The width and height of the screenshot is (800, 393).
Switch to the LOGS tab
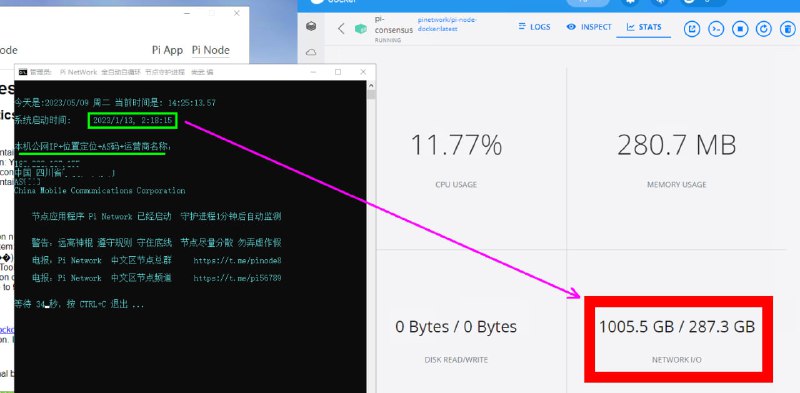click(534, 27)
